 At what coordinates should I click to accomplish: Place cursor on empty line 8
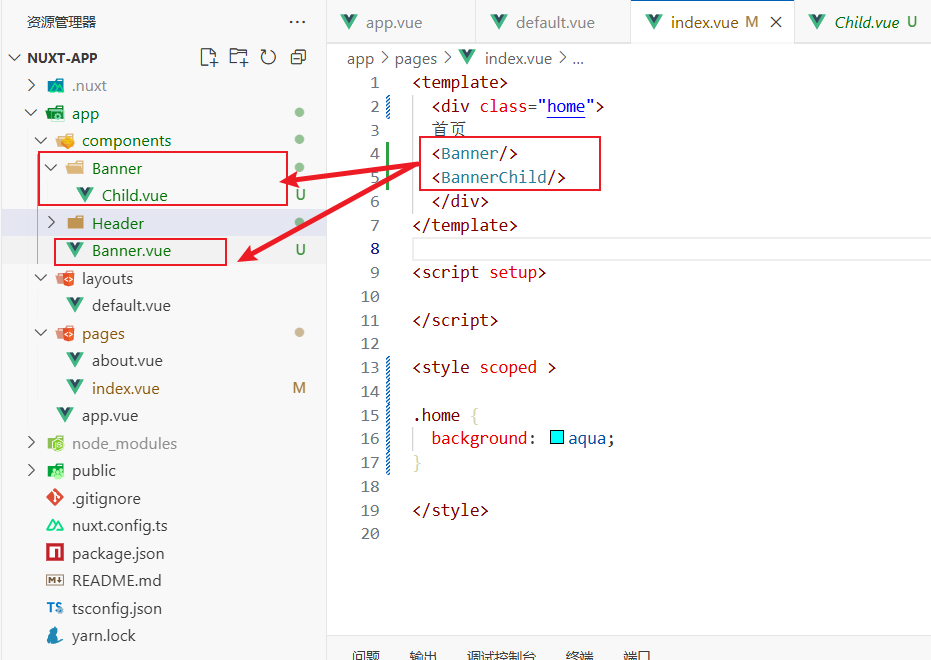click(671, 249)
